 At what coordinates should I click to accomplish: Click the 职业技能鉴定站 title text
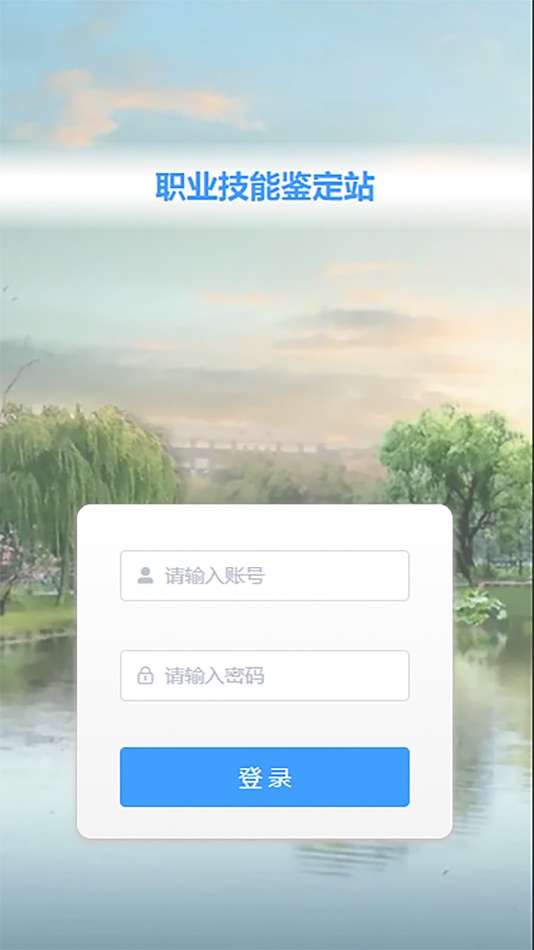point(265,187)
